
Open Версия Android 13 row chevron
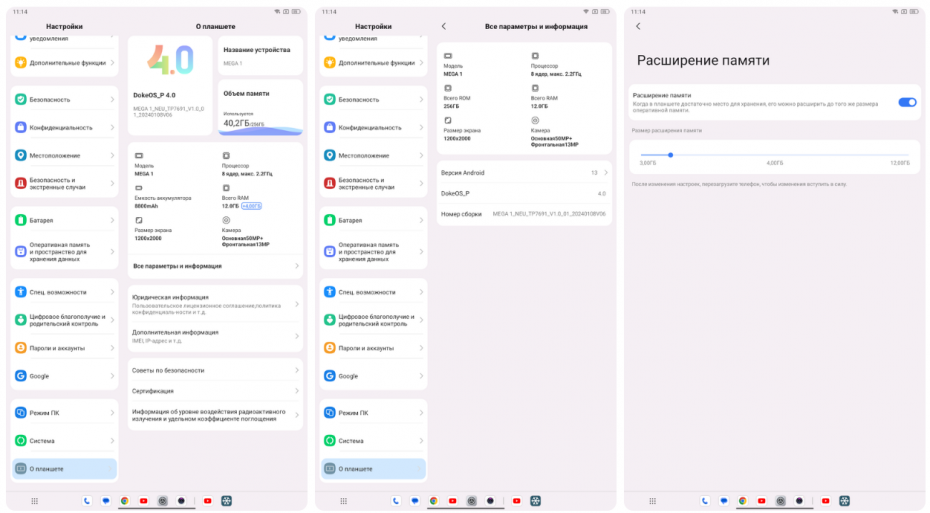pos(606,173)
